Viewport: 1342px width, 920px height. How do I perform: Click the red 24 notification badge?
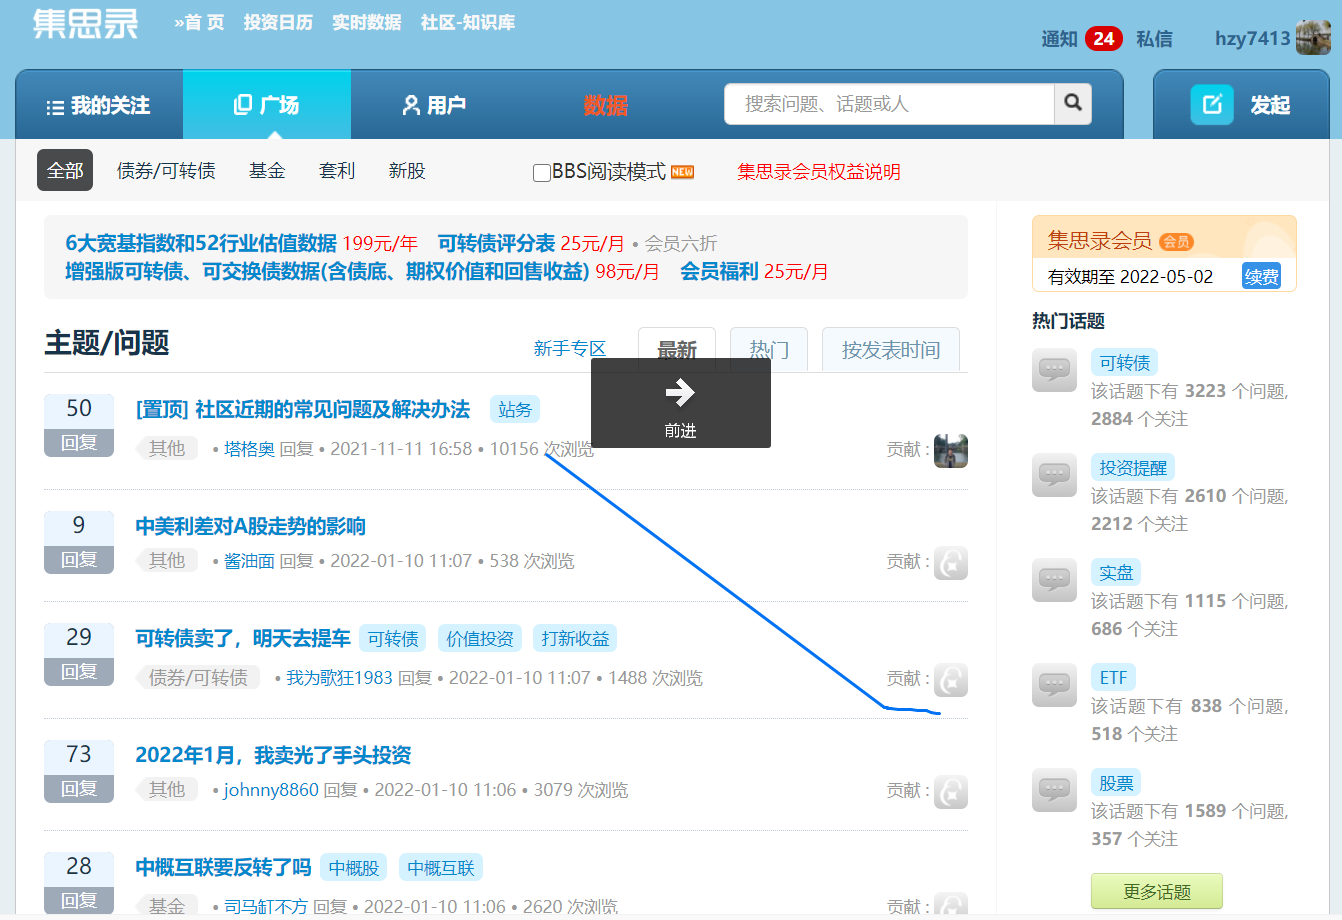coord(1104,39)
